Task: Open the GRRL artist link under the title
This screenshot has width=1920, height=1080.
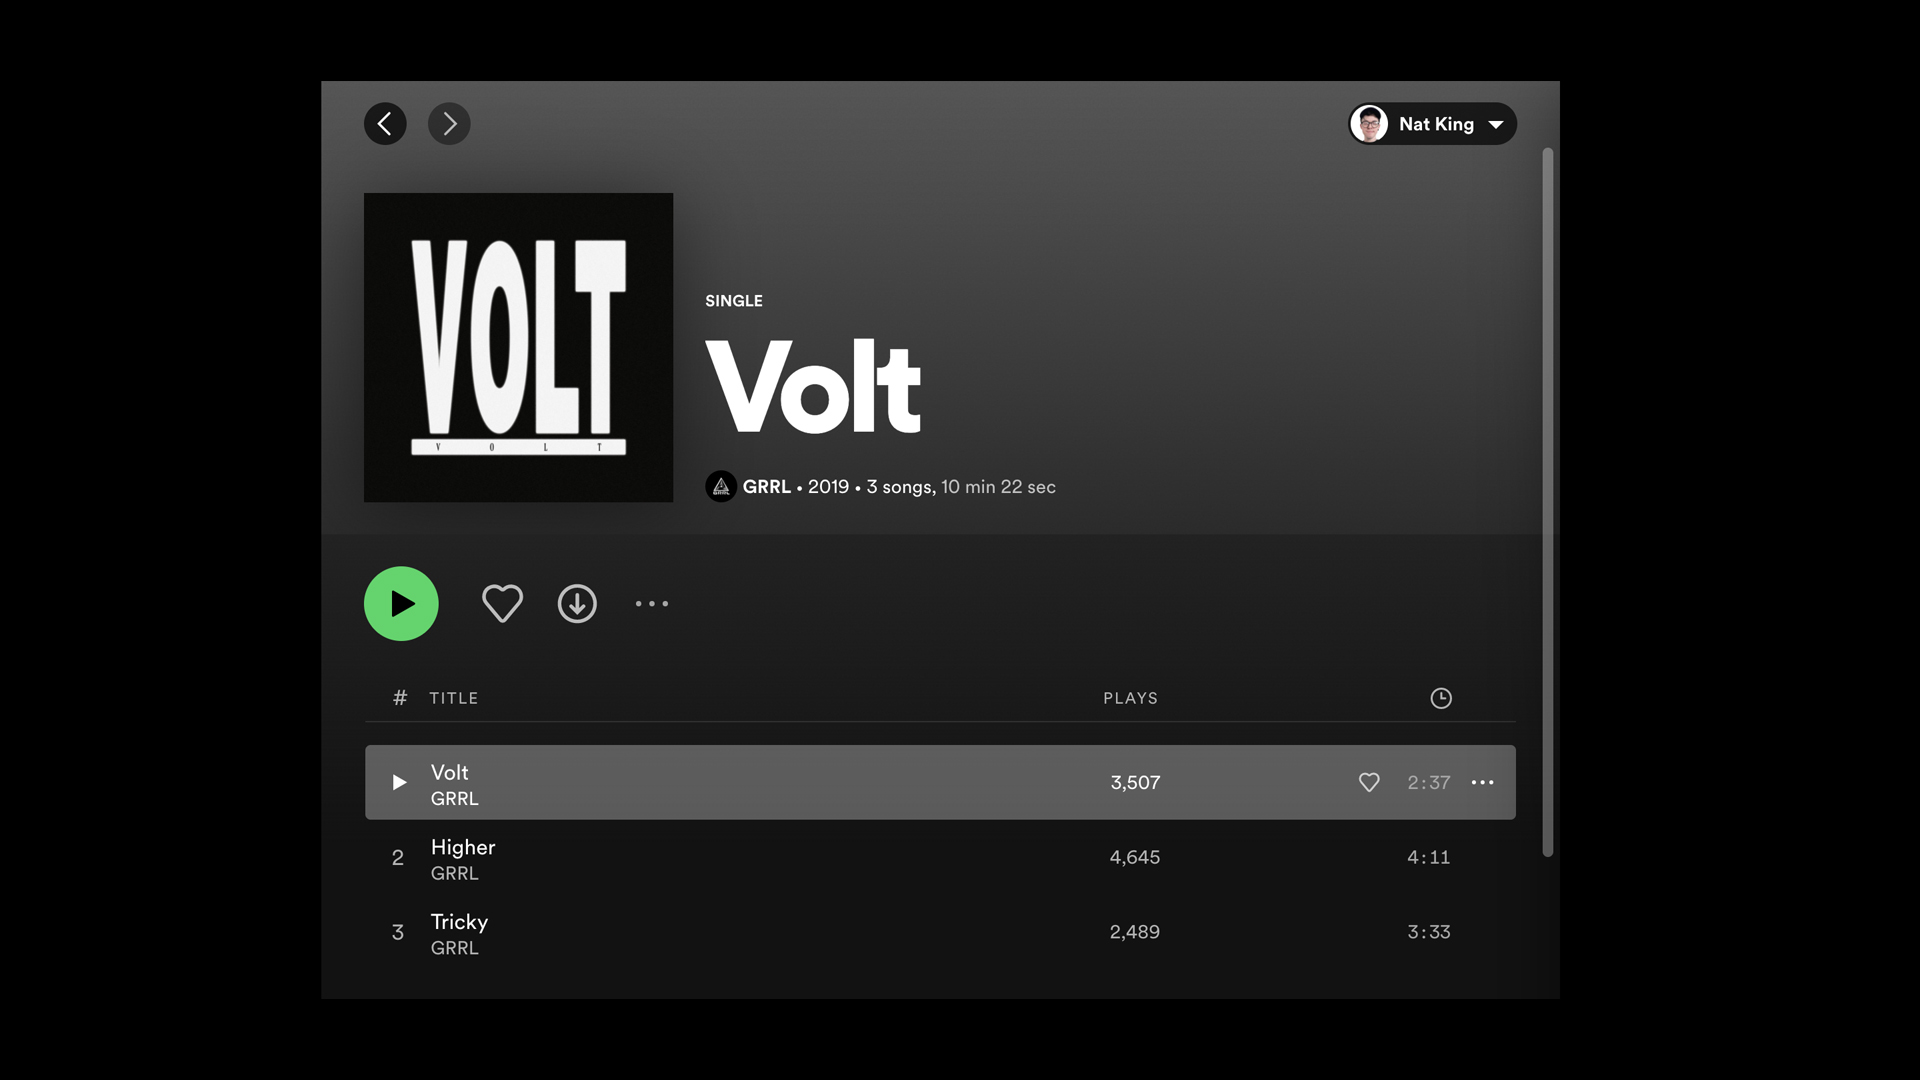Action: tap(766, 487)
